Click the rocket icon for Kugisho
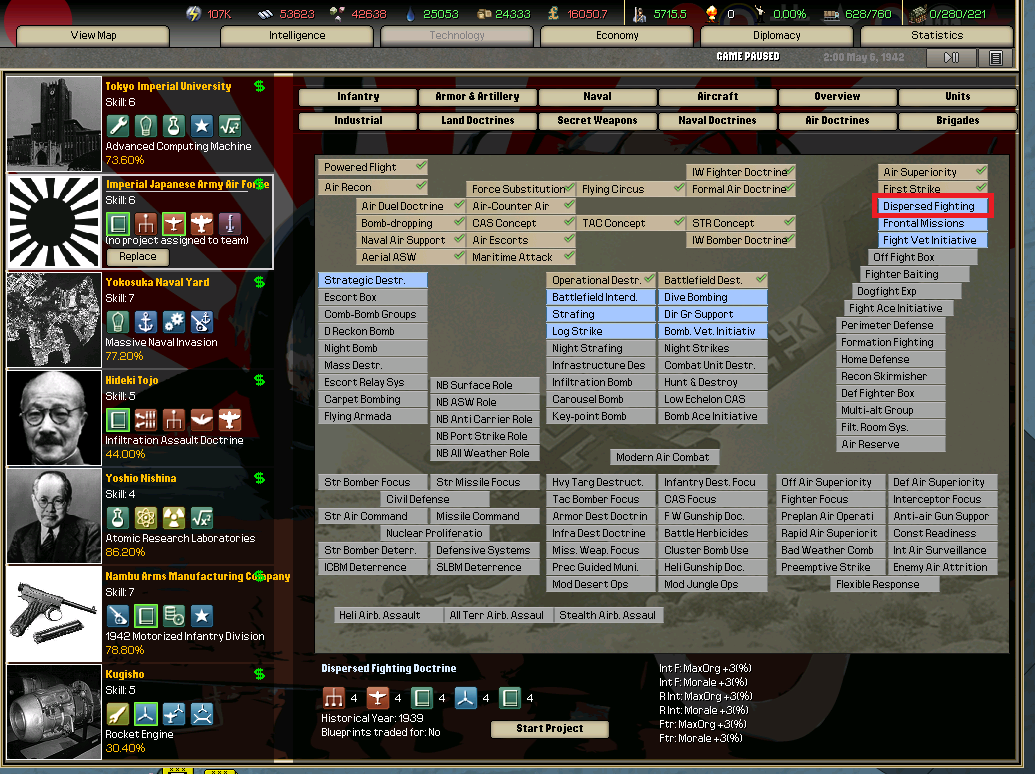 coord(118,714)
